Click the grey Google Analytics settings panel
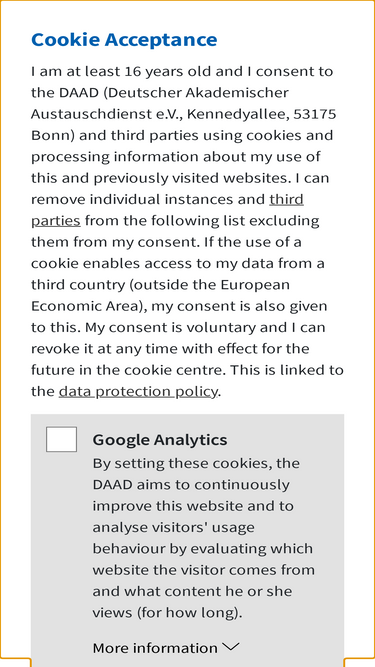This screenshot has height=667, width=375. 188,540
